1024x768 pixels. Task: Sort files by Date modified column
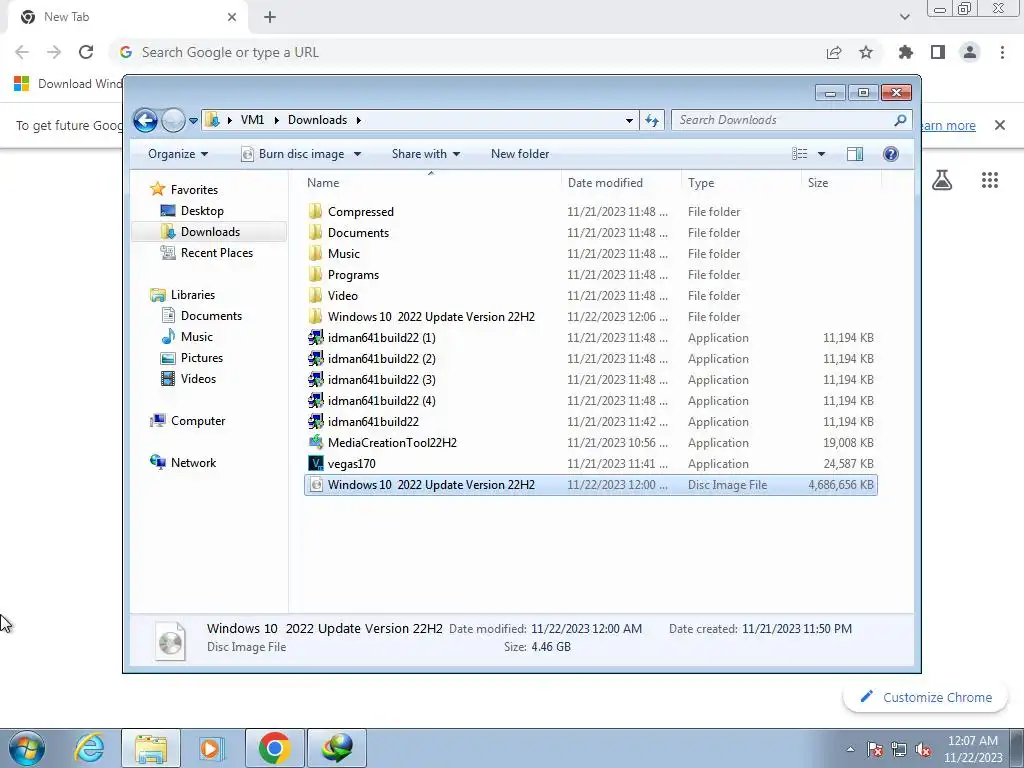[x=620, y=183]
